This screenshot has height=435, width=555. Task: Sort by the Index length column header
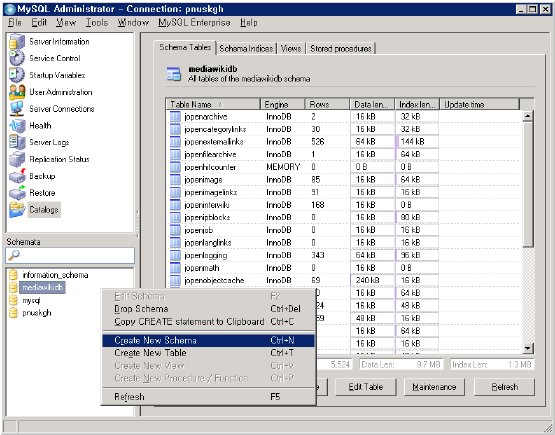pyautogui.click(x=417, y=104)
